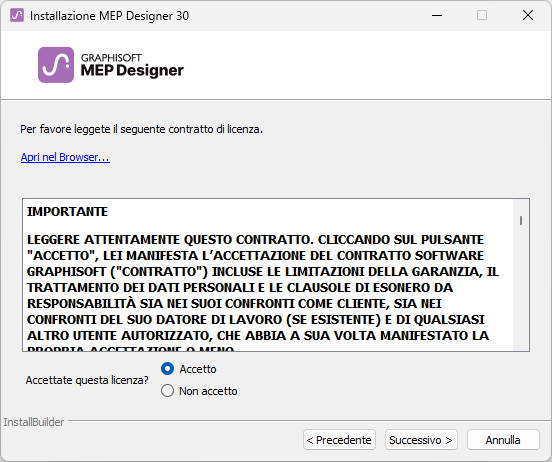This screenshot has width=552, height=462.
Task: Click the InstallBuilder label
Action: pos(34,422)
